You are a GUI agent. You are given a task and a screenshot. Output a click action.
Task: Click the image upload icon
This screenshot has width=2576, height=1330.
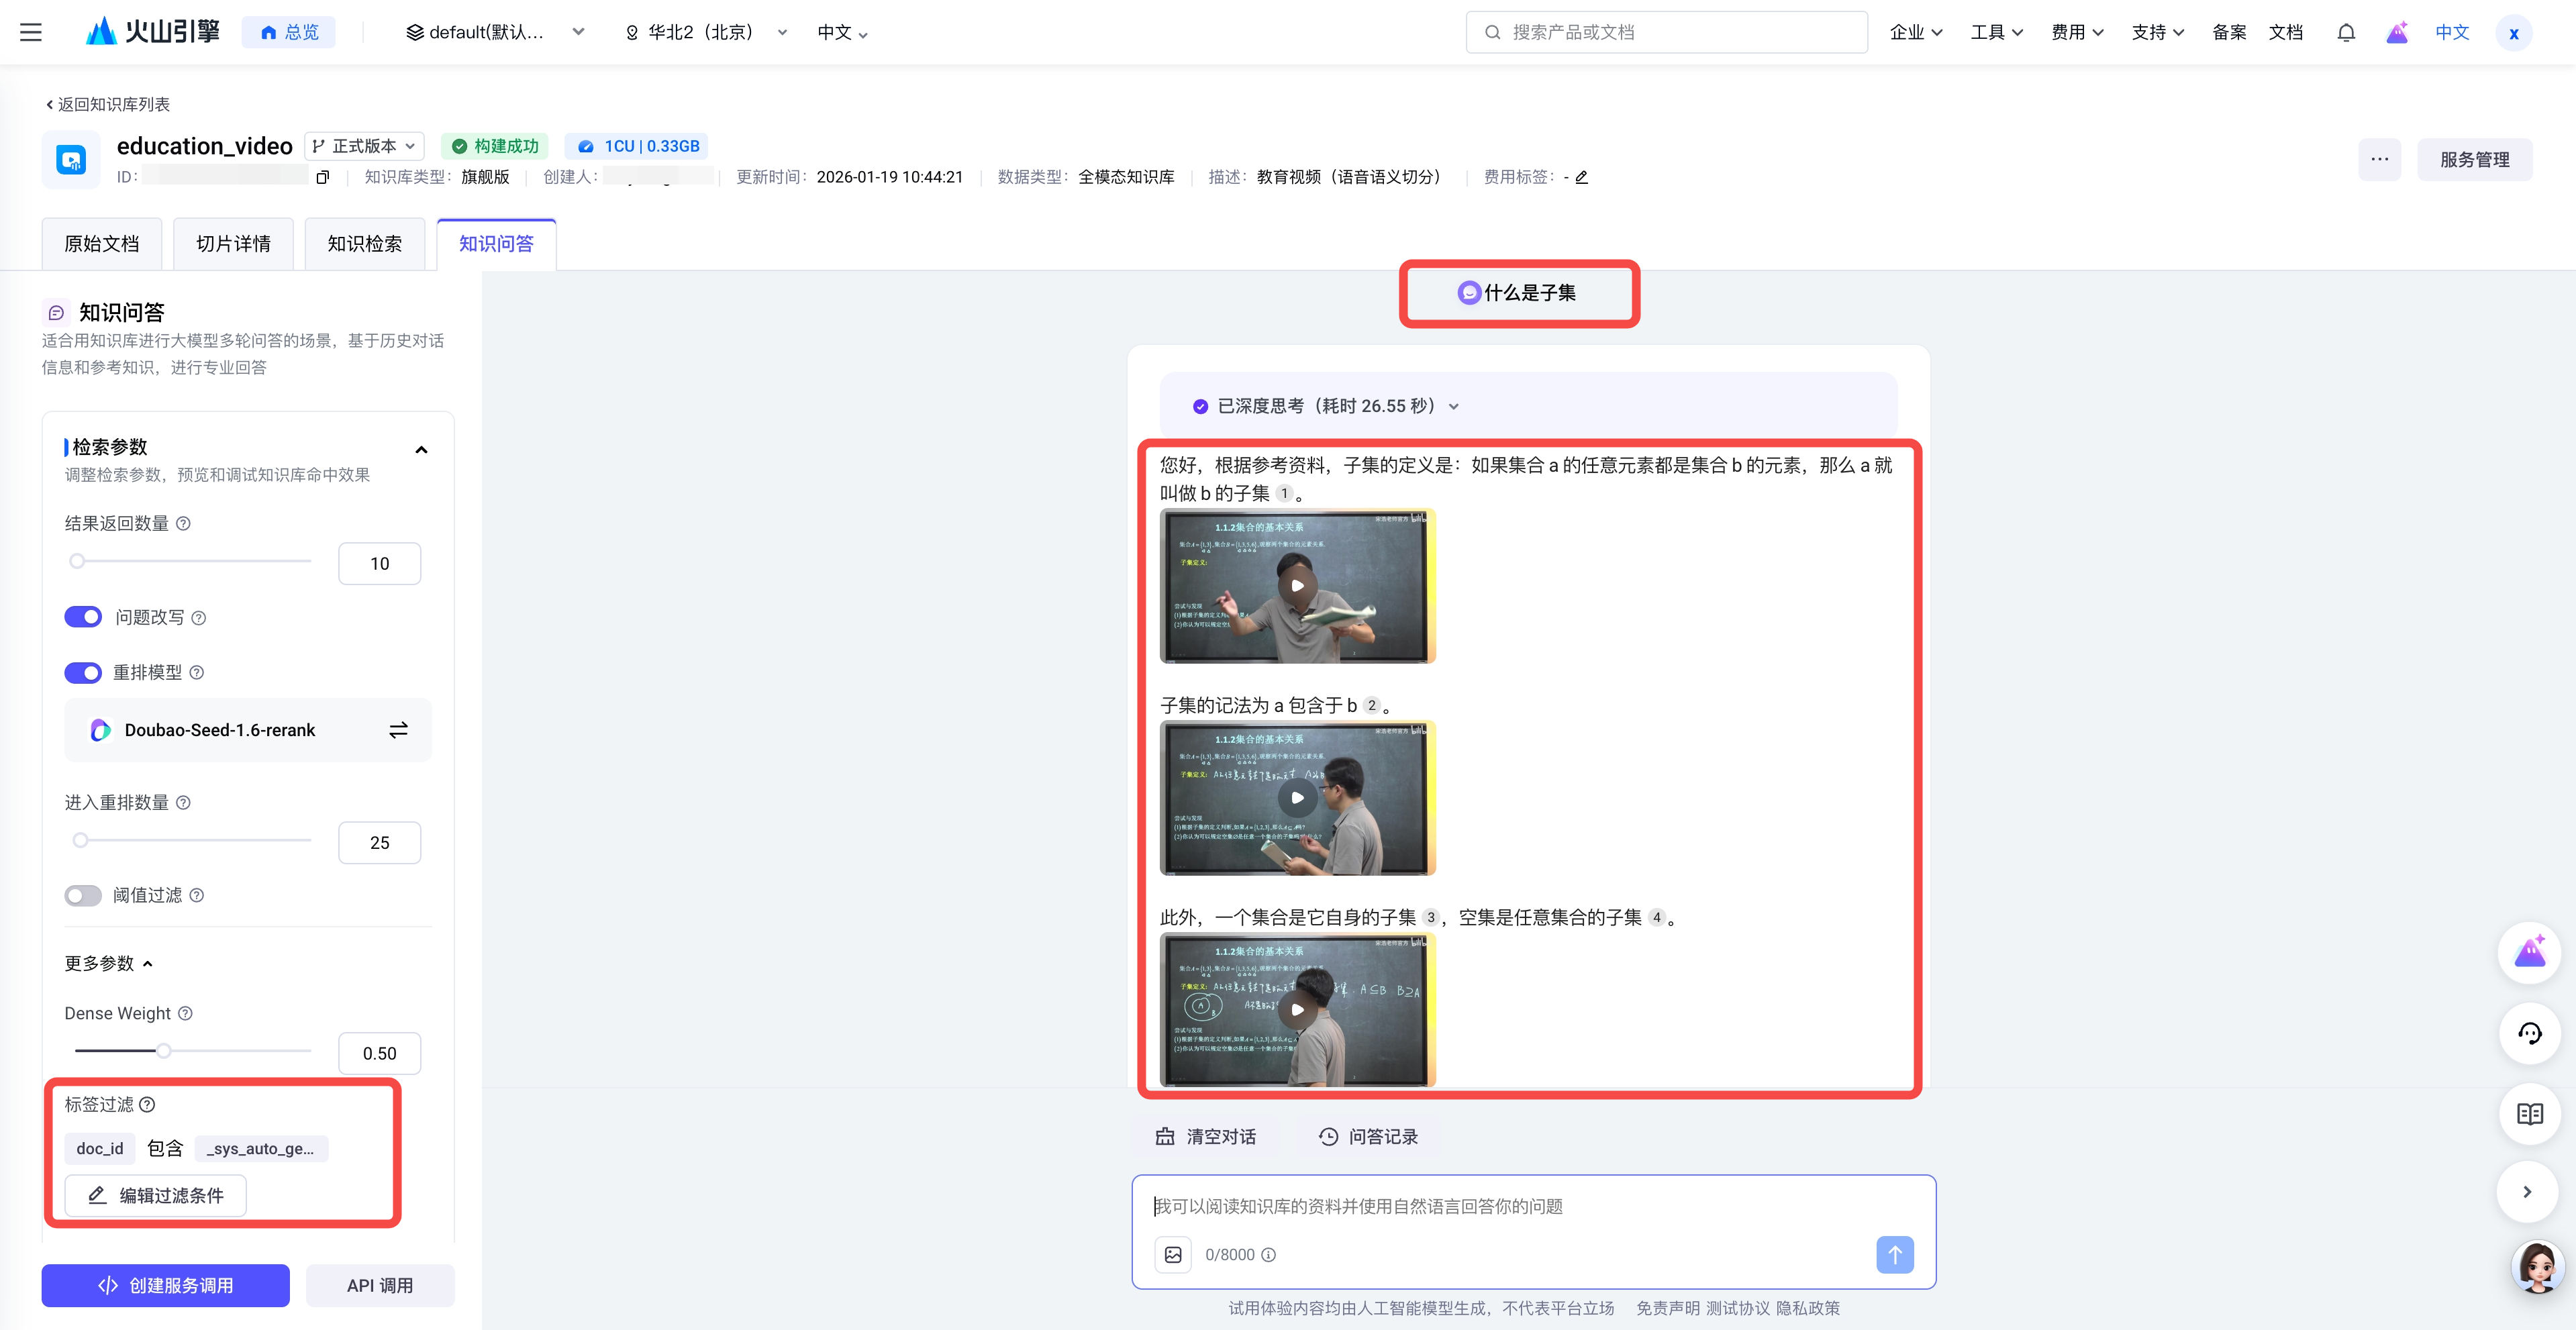tap(1173, 1254)
